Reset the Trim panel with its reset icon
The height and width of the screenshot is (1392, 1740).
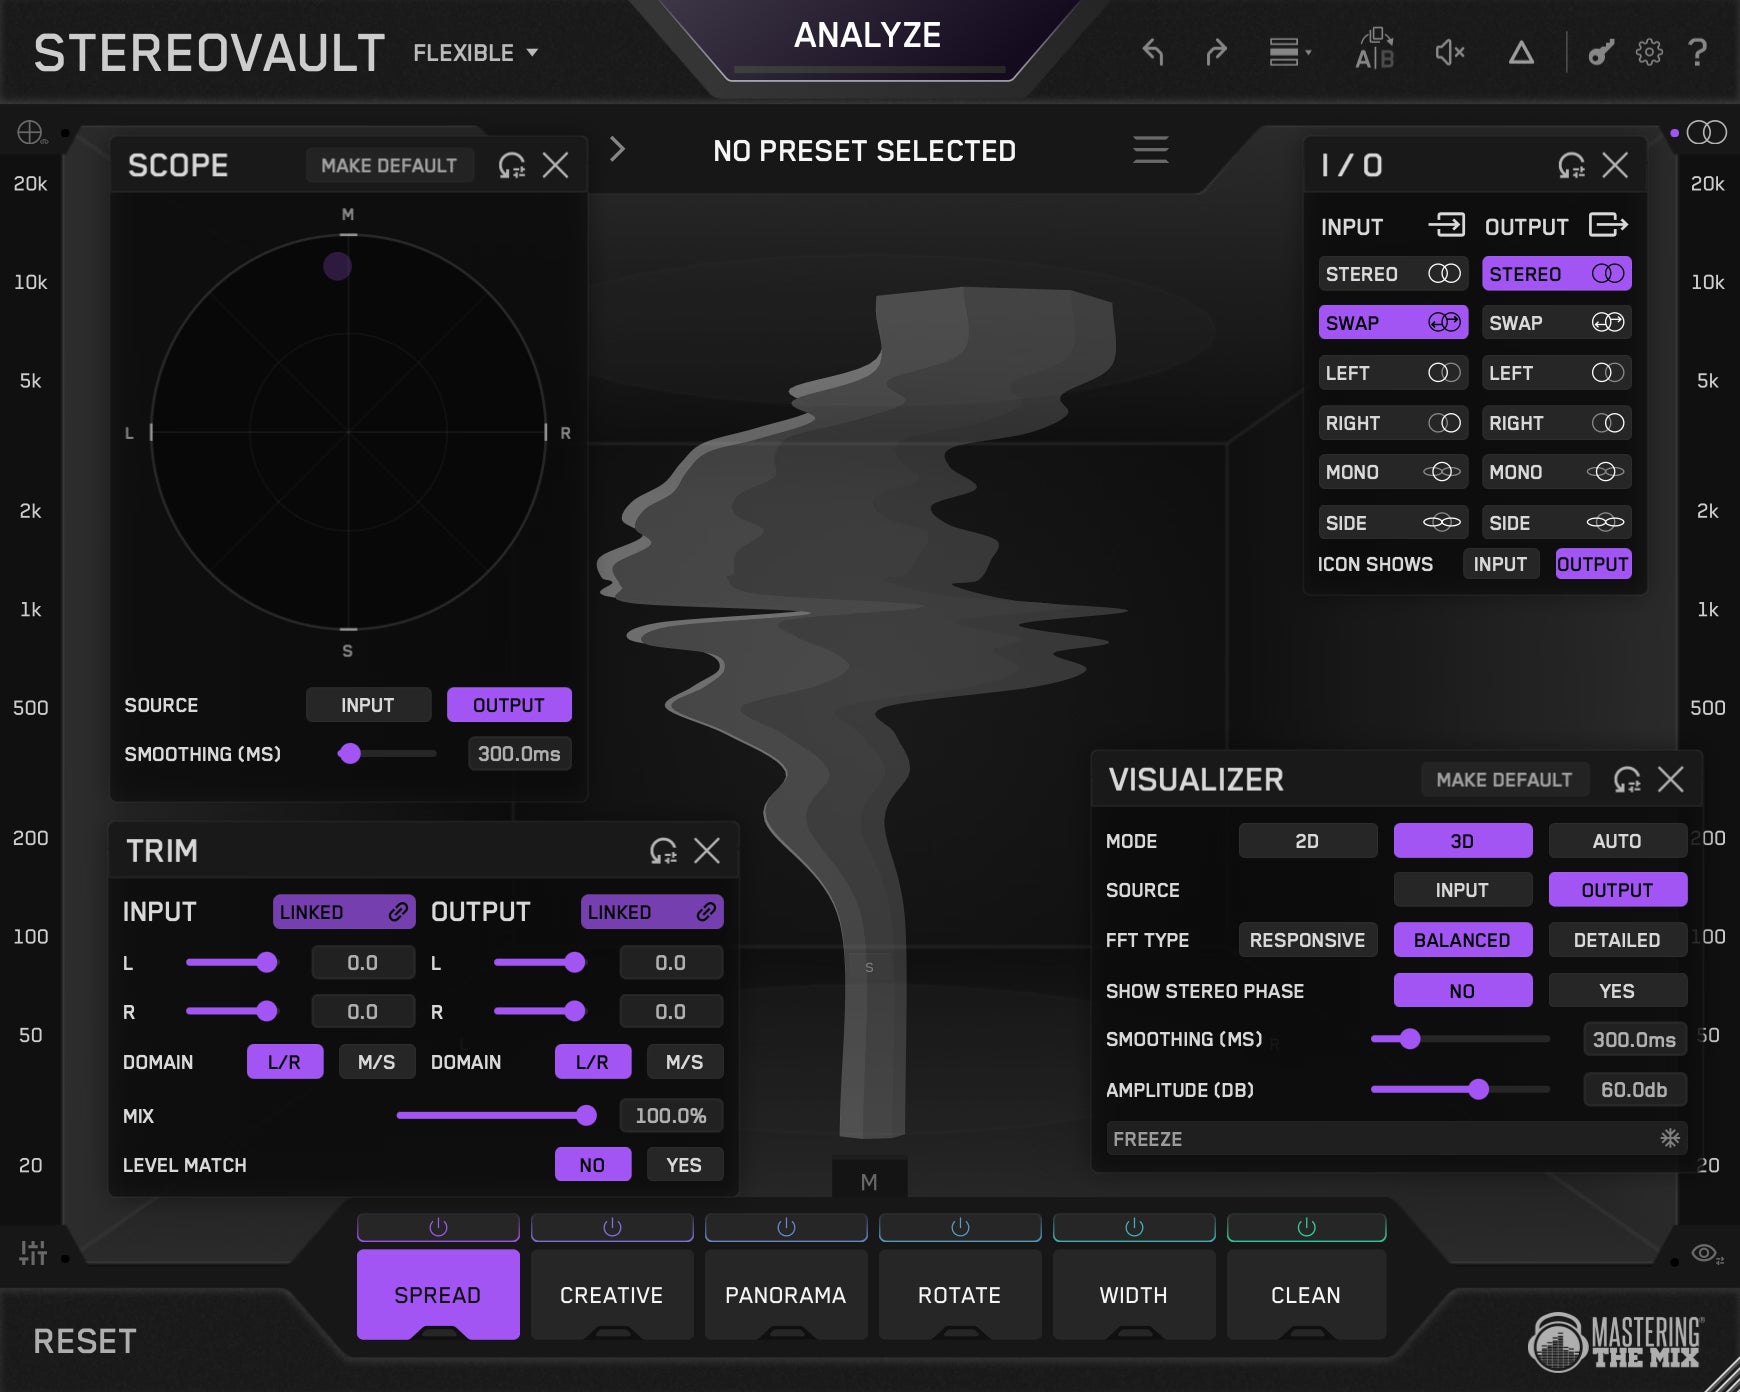663,851
